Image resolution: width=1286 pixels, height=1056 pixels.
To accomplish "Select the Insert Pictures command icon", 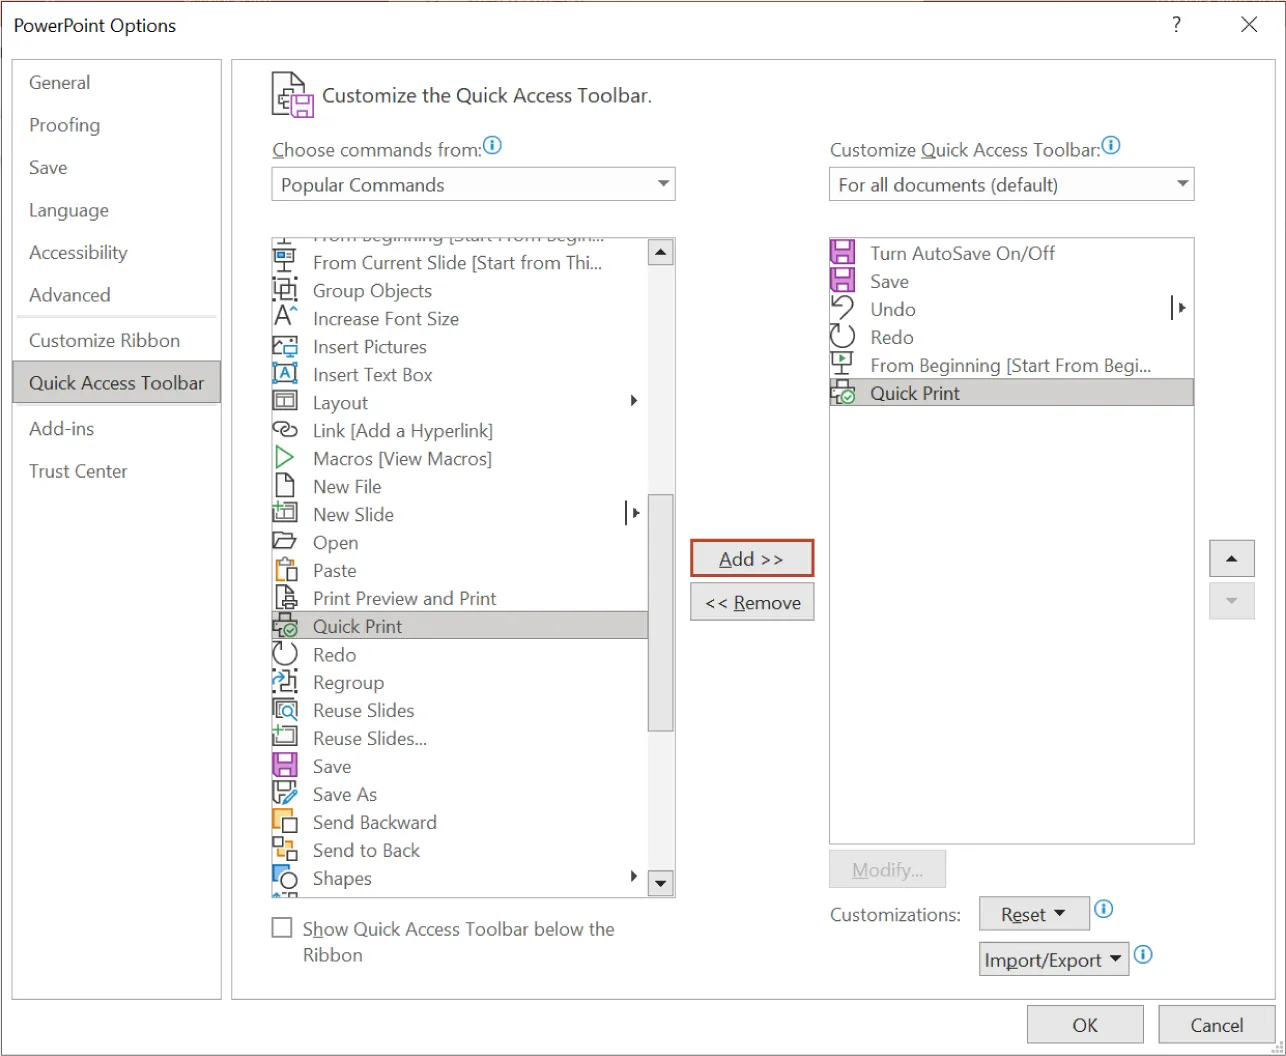I will [285, 346].
